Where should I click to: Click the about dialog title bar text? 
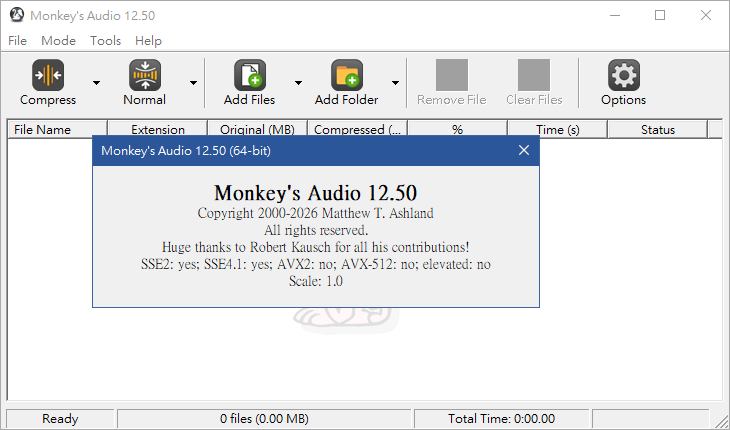(x=186, y=151)
